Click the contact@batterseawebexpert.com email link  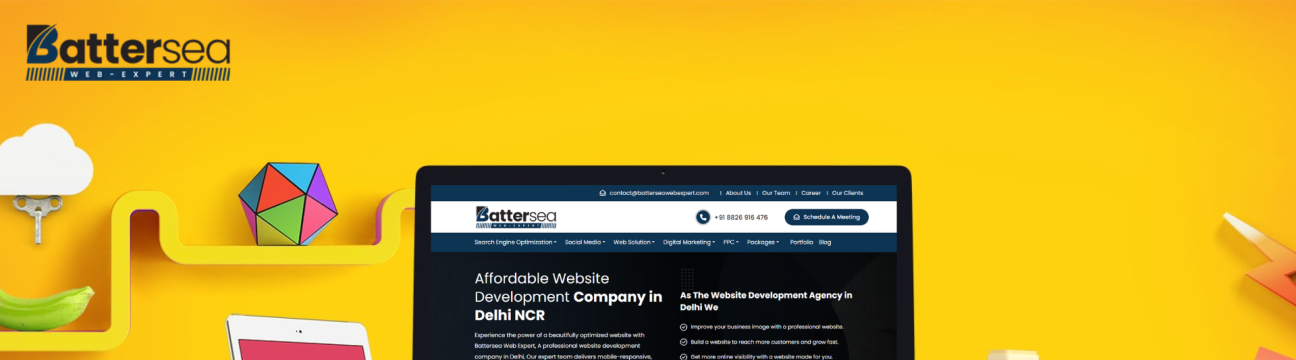coord(659,193)
